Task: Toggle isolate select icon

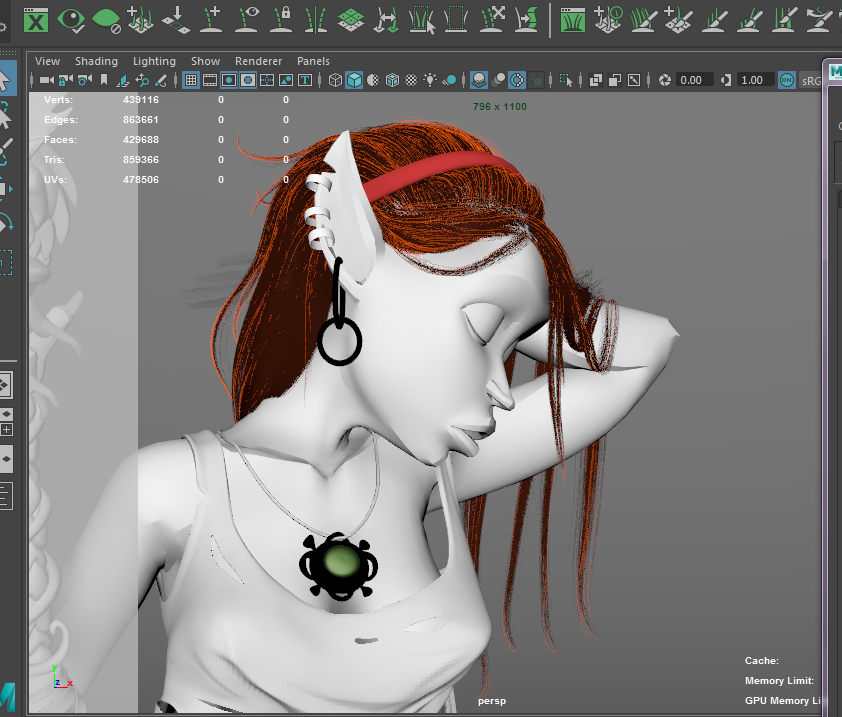Action: click(566, 81)
